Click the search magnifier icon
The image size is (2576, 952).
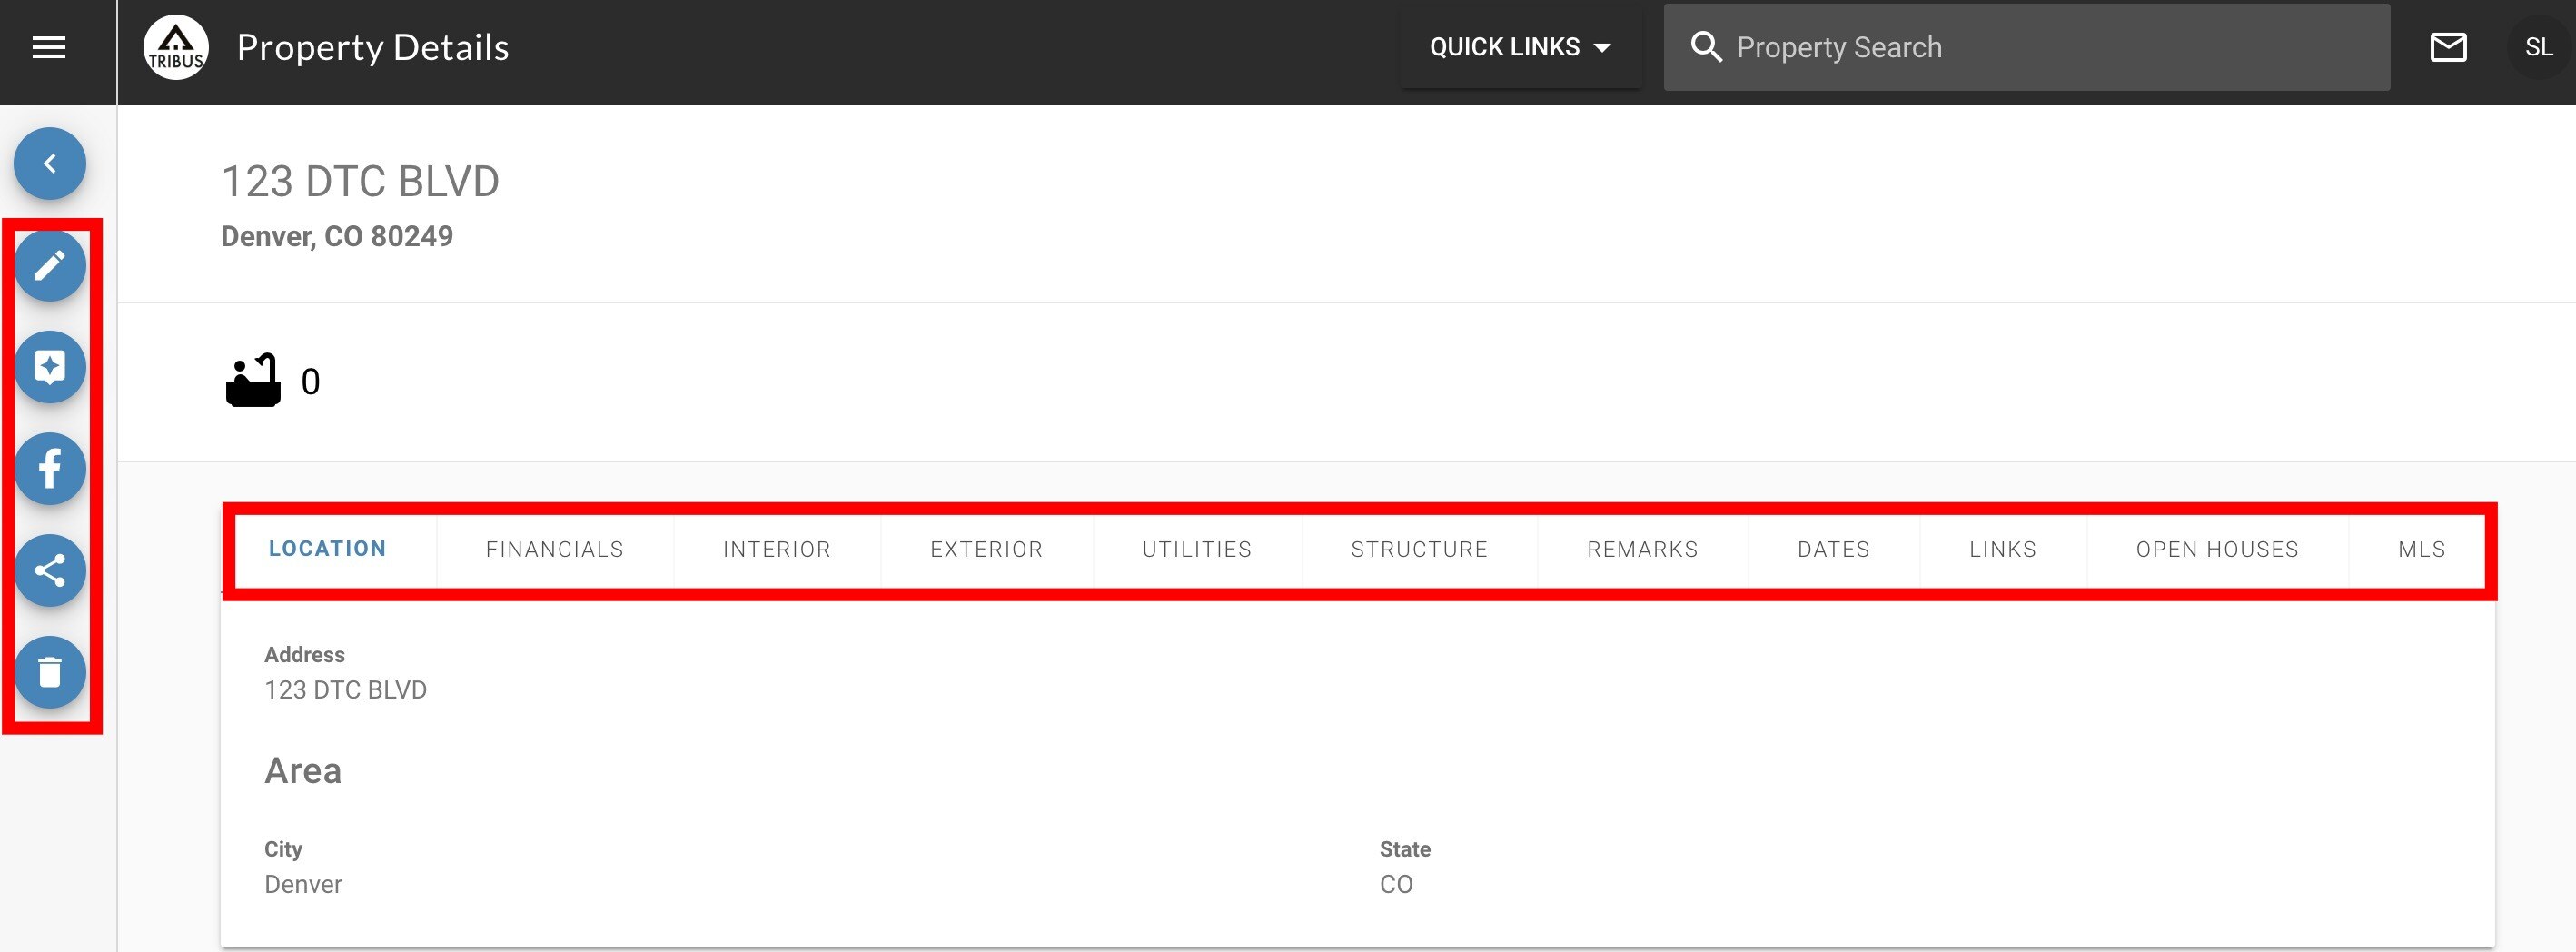[x=1706, y=47]
